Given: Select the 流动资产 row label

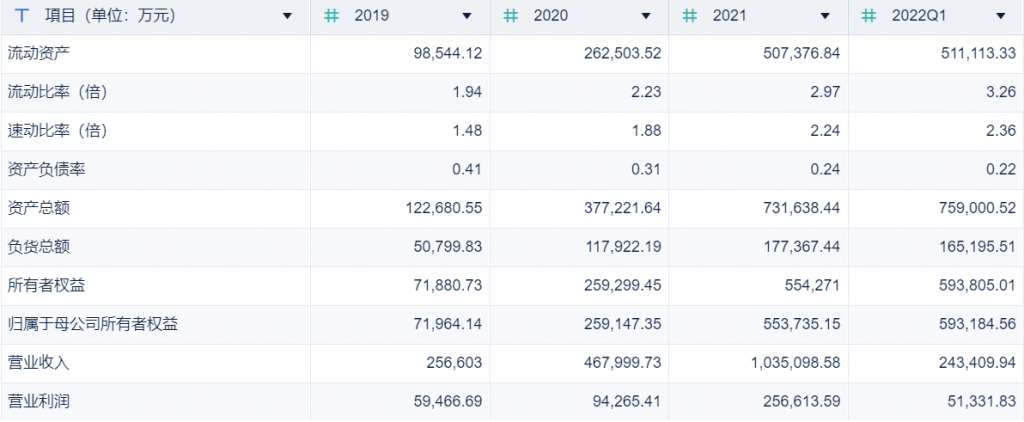Looking at the screenshot, I should point(39,54).
